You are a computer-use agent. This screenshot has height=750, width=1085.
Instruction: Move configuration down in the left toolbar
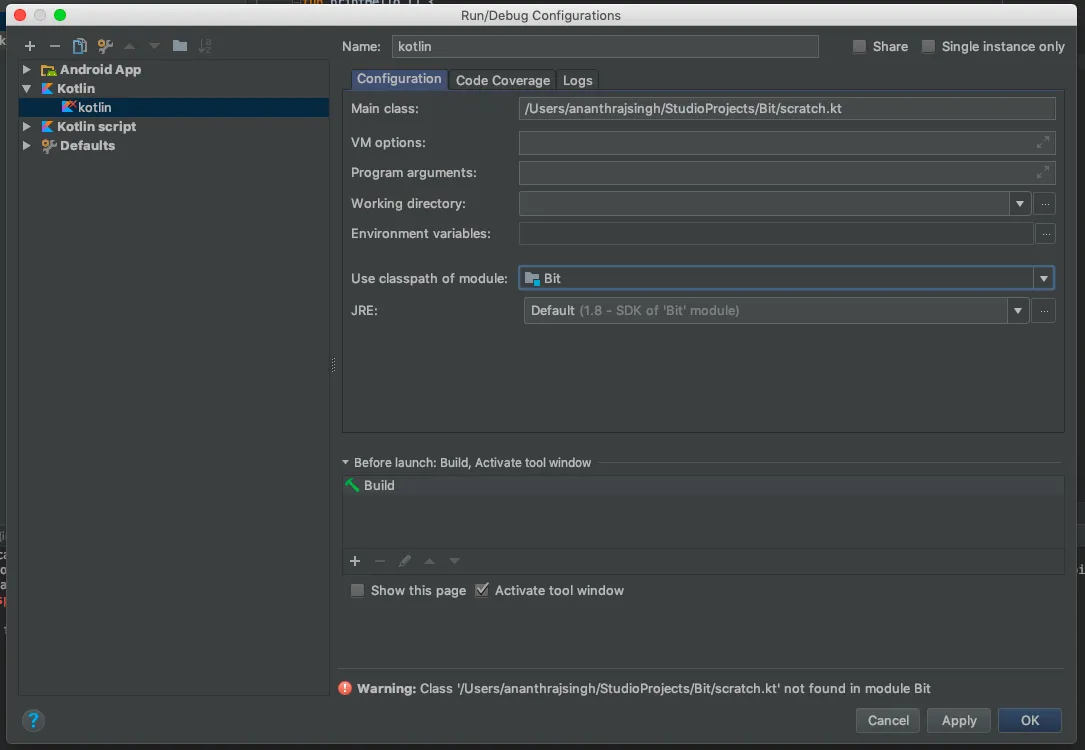pos(154,46)
